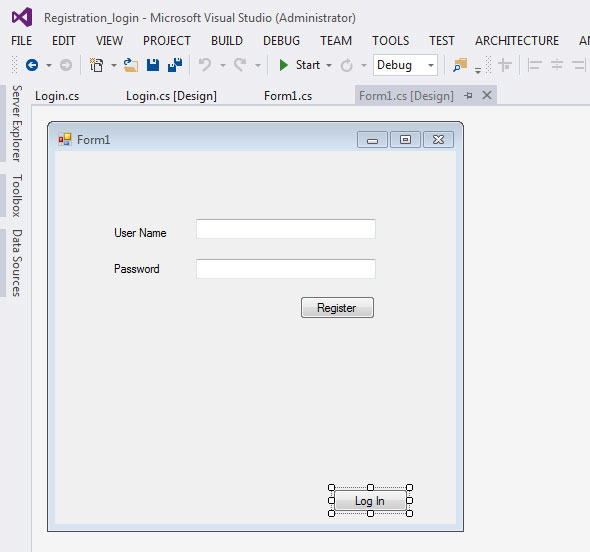Click the Start debugging button
This screenshot has width=590, height=552.
(300, 65)
